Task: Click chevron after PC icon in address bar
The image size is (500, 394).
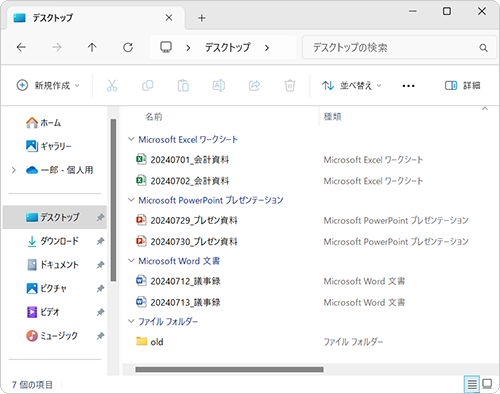Action: click(188, 48)
